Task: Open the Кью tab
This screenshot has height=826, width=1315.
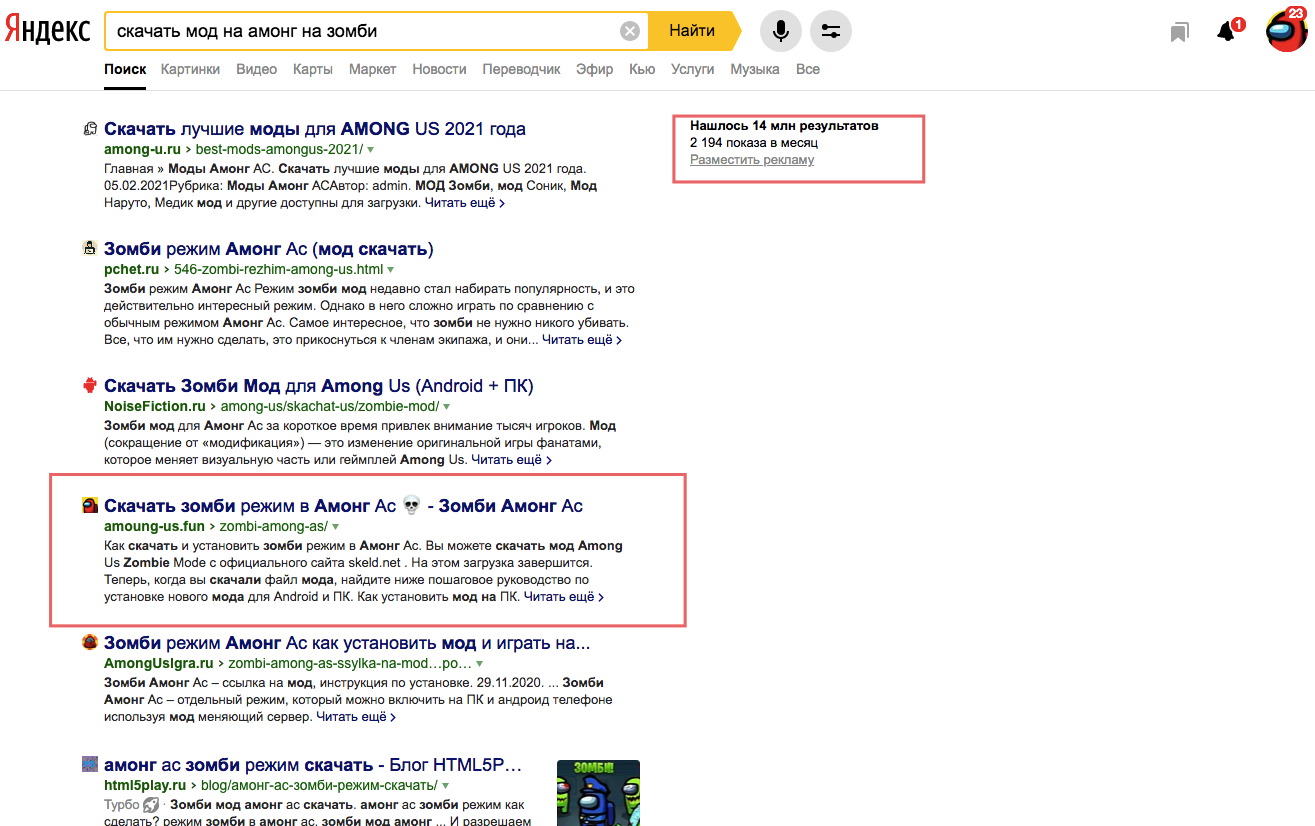Action: 642,69
